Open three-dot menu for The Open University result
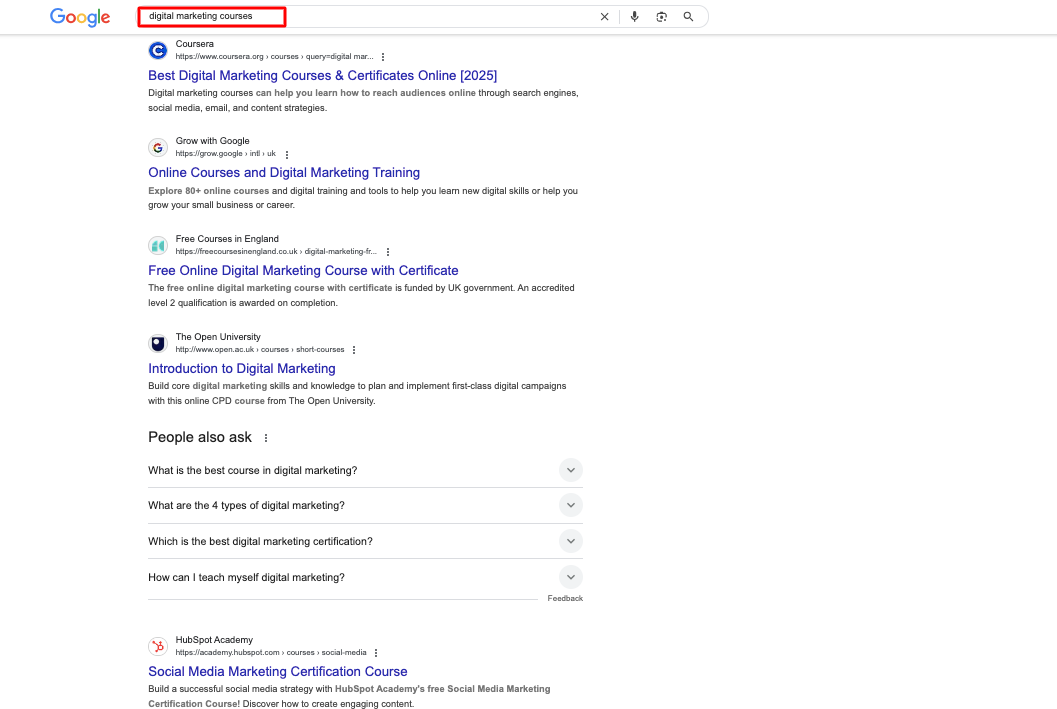Viewport: 1057px width, 709px height. 354,350
